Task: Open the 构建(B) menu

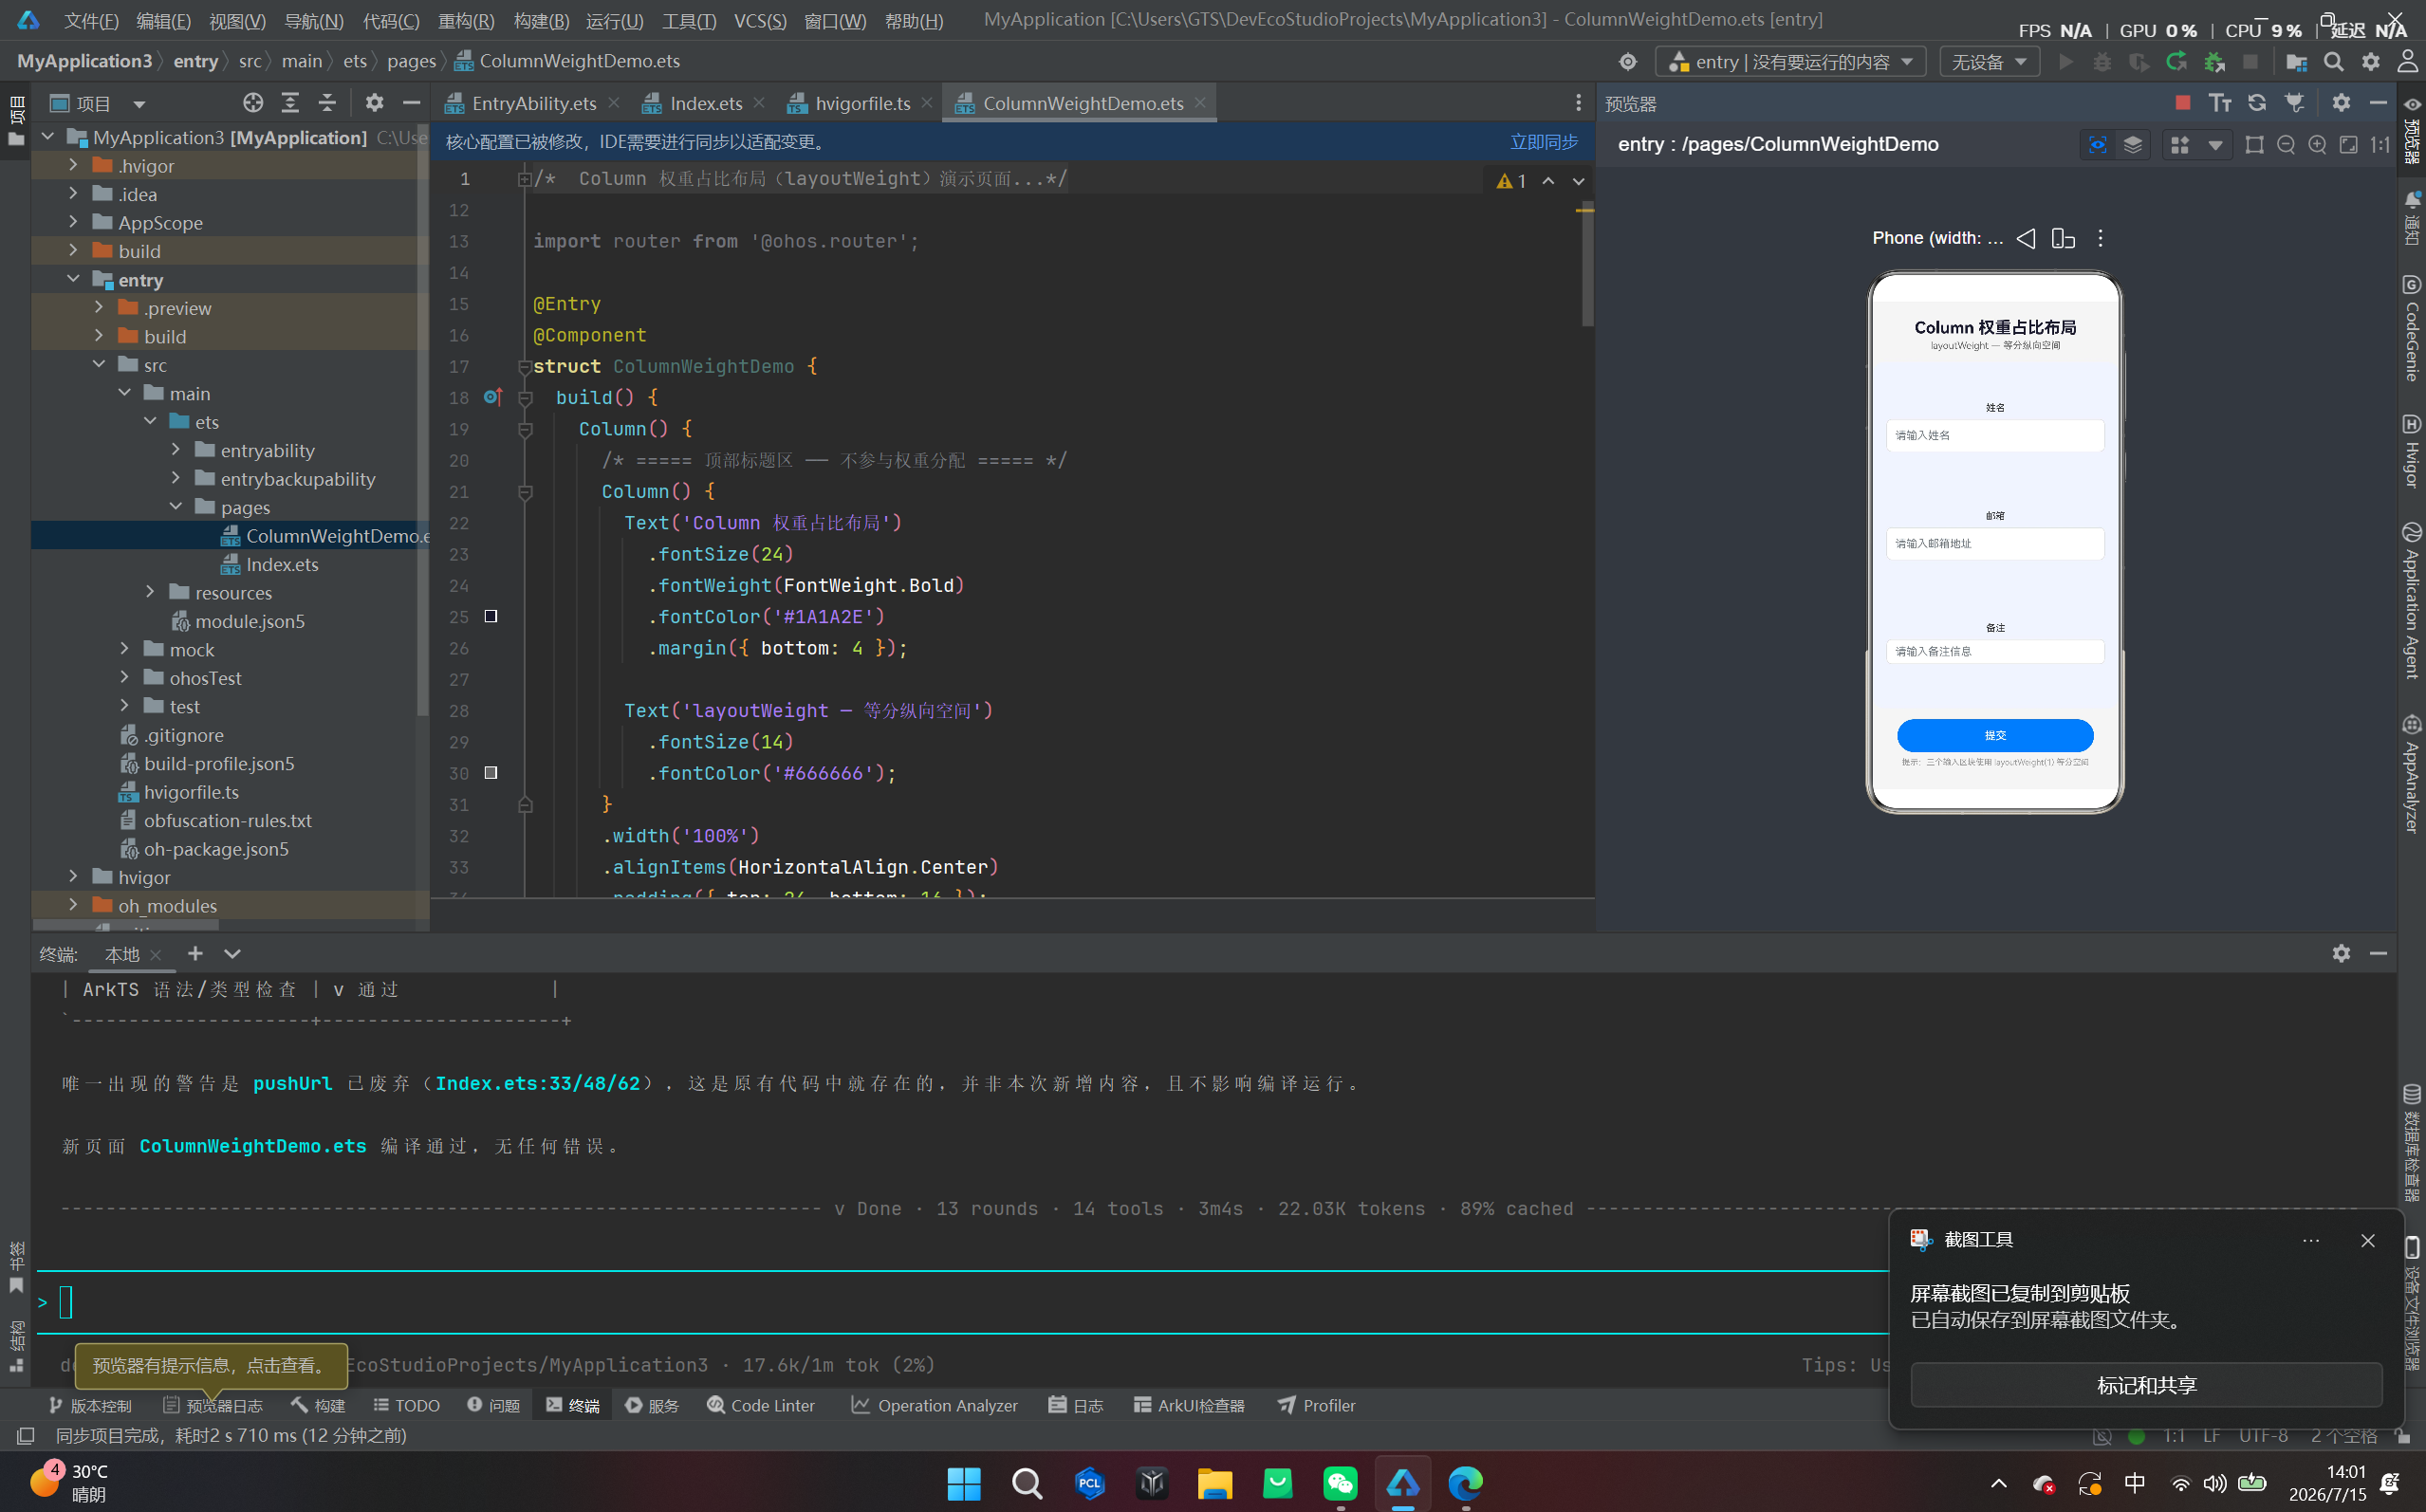Action: click(540, 20)
